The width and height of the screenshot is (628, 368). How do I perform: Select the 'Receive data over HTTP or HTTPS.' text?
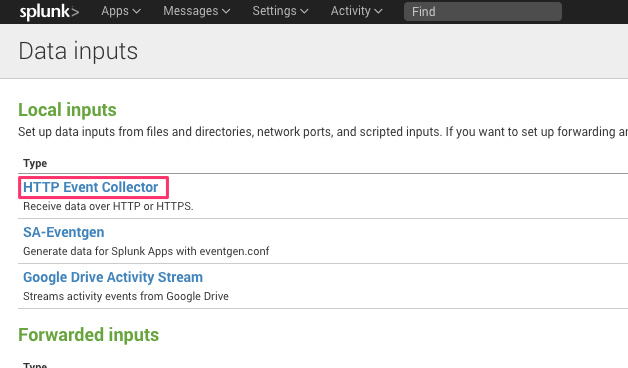pyautogui.click(x=108, y=206)
